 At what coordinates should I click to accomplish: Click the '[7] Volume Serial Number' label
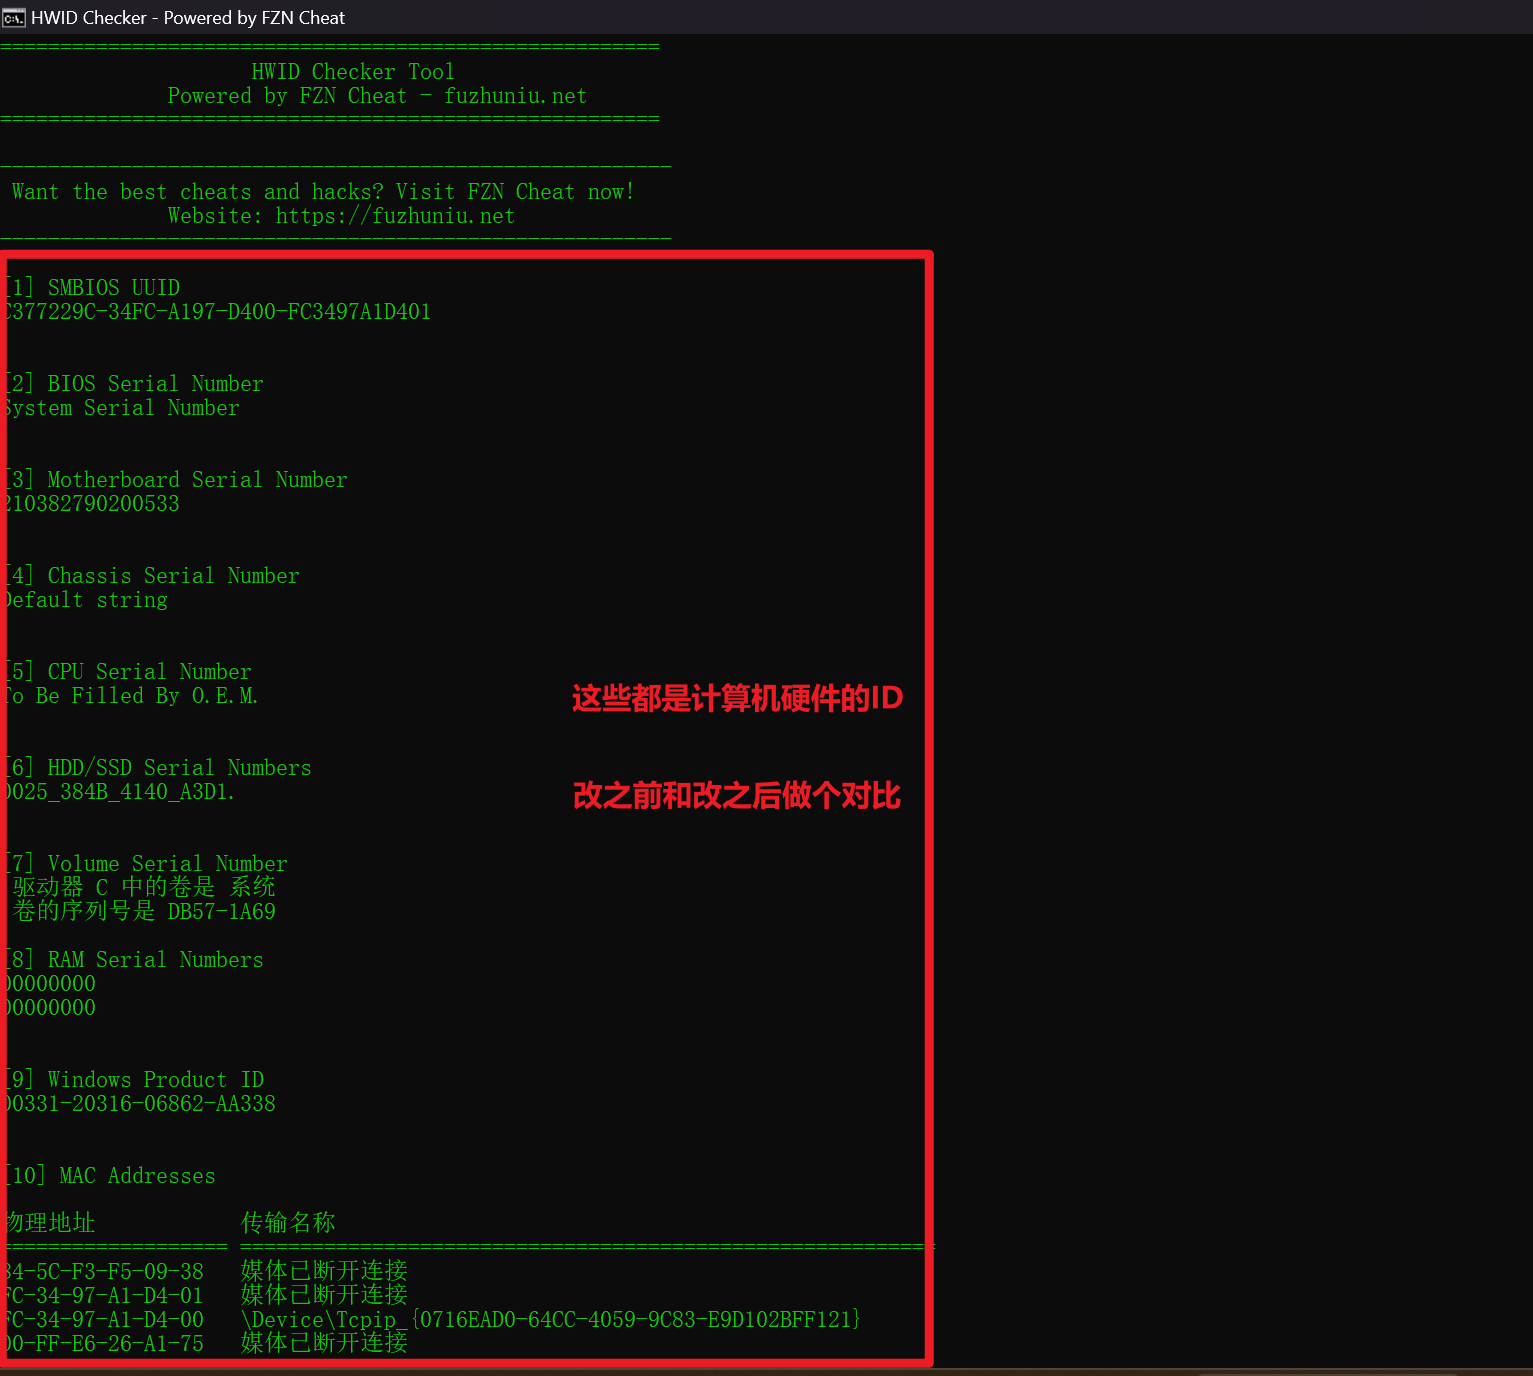(x=146, y=864)
